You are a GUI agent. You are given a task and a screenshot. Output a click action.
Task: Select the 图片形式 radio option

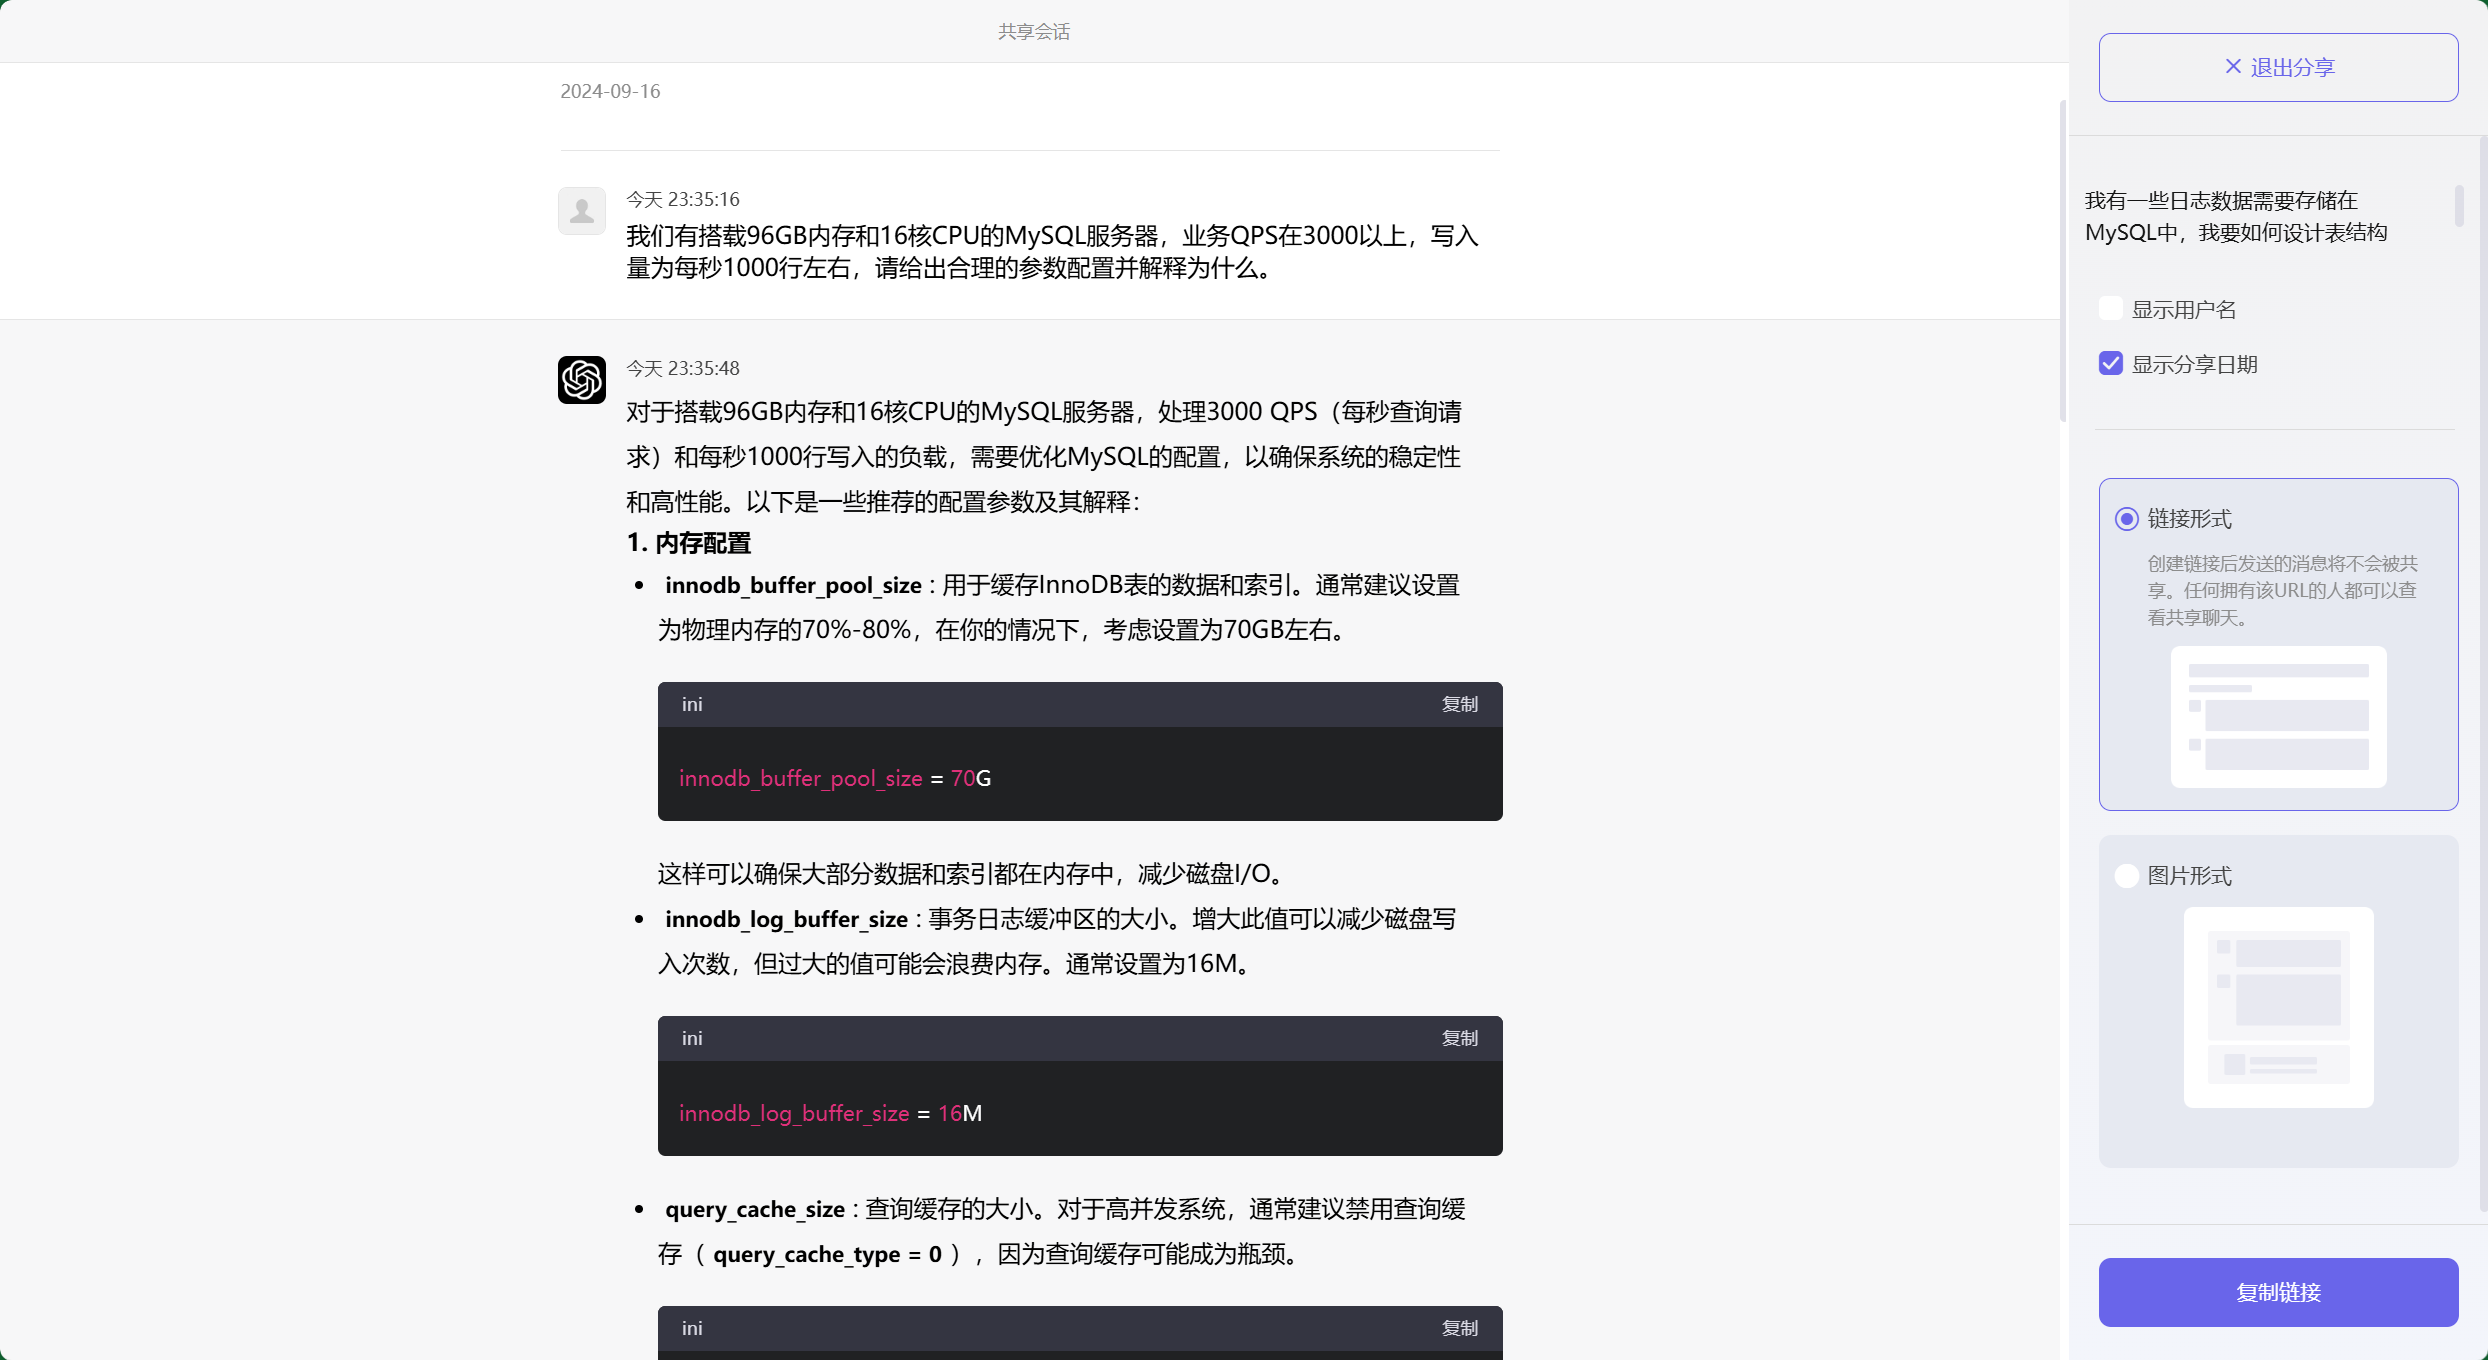click(x=2126, y=875)
